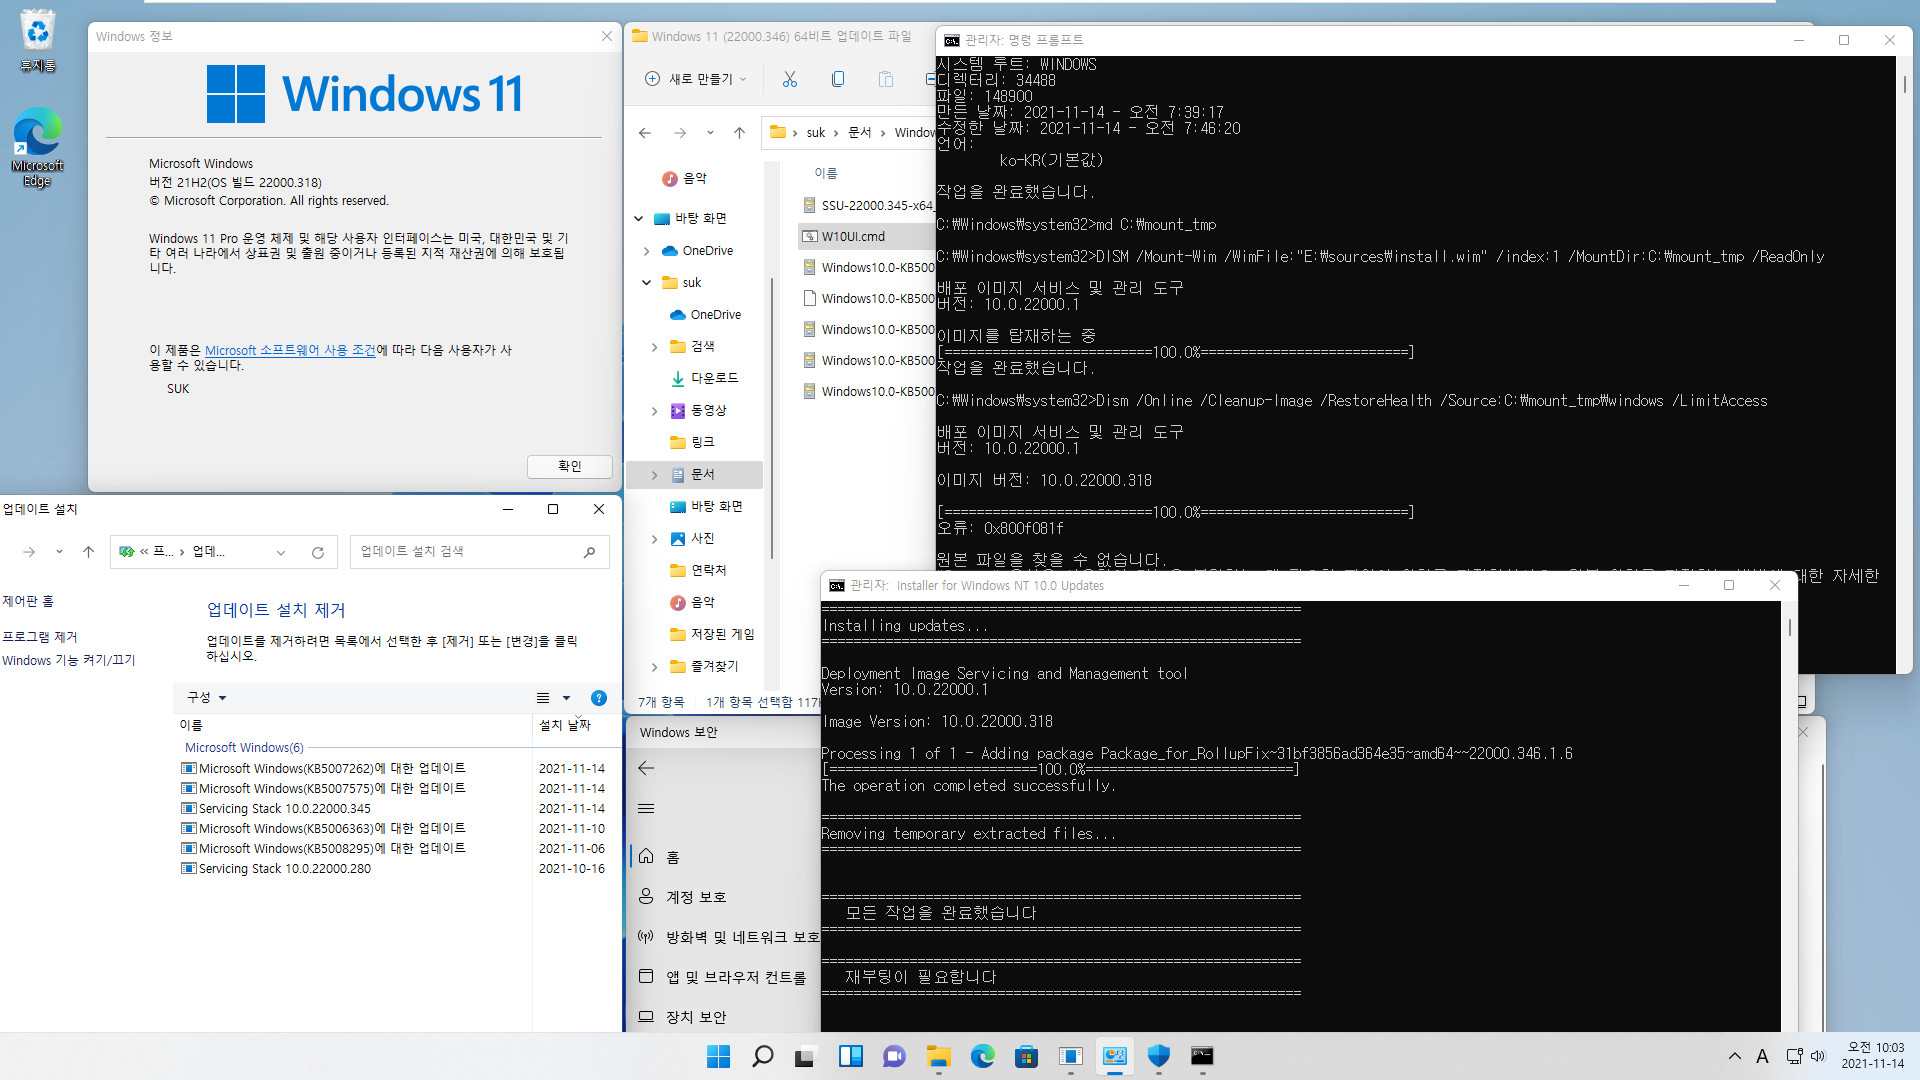Viewport: 1920px width, 1080px height.
Task: Open Command Prompt from taskbar
Action: click(x=1202, y=1056)
